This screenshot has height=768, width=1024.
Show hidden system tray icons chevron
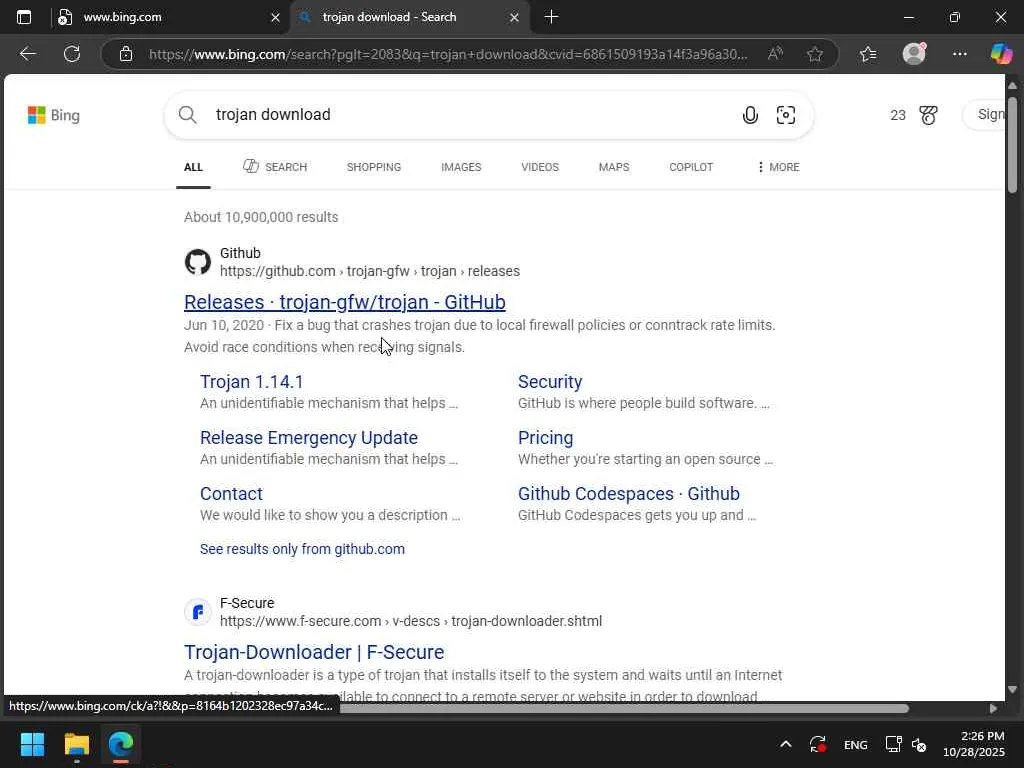786,744
